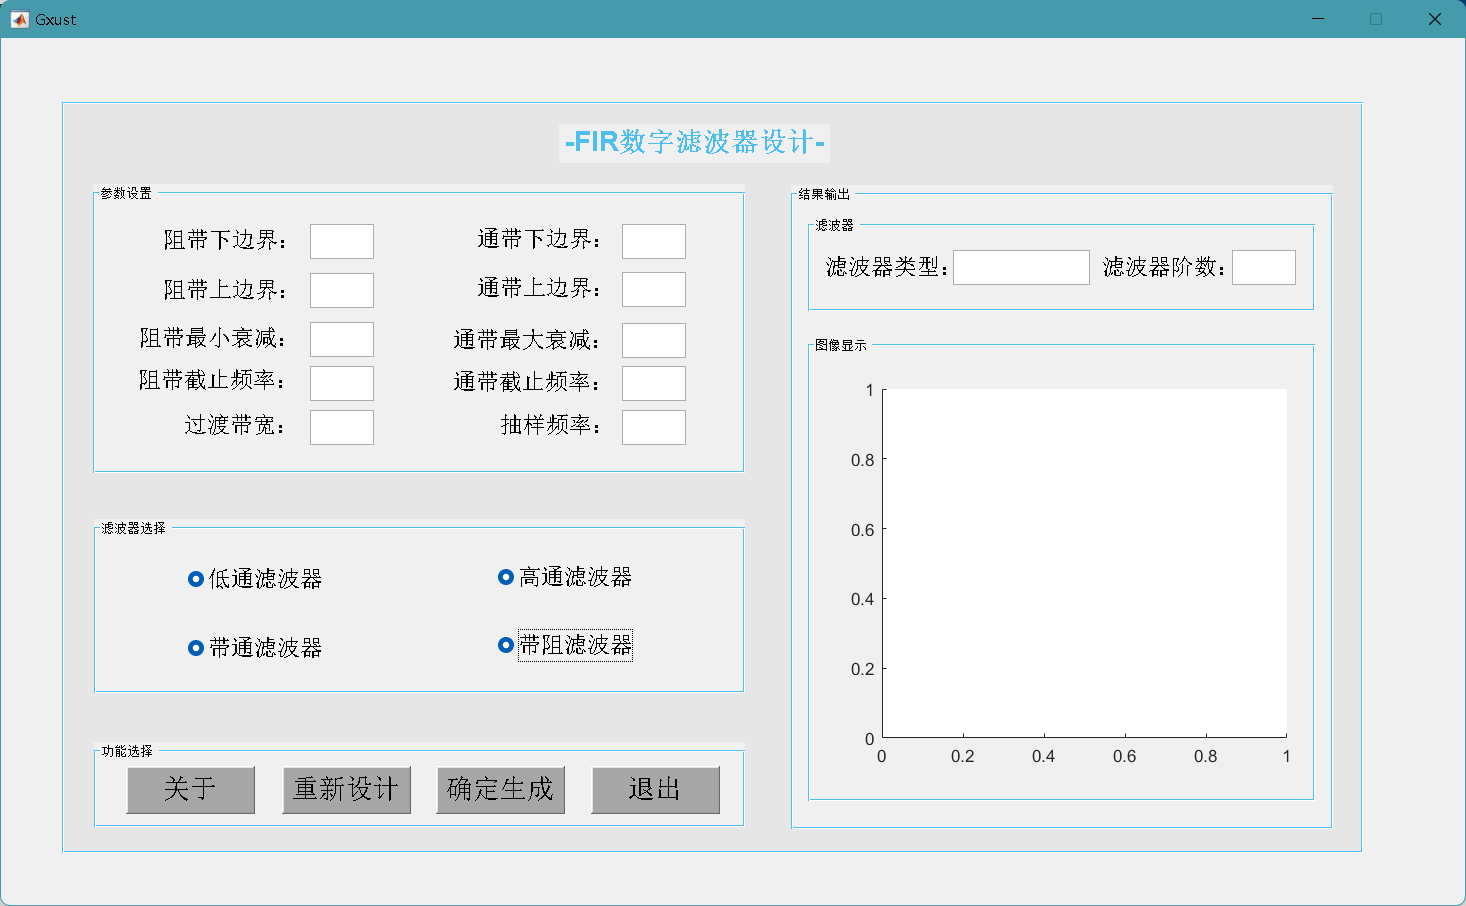This screenshot has height=906, width=1466.
Task: Click inside the empty plot axes
Action: (x=1085, y=563)
